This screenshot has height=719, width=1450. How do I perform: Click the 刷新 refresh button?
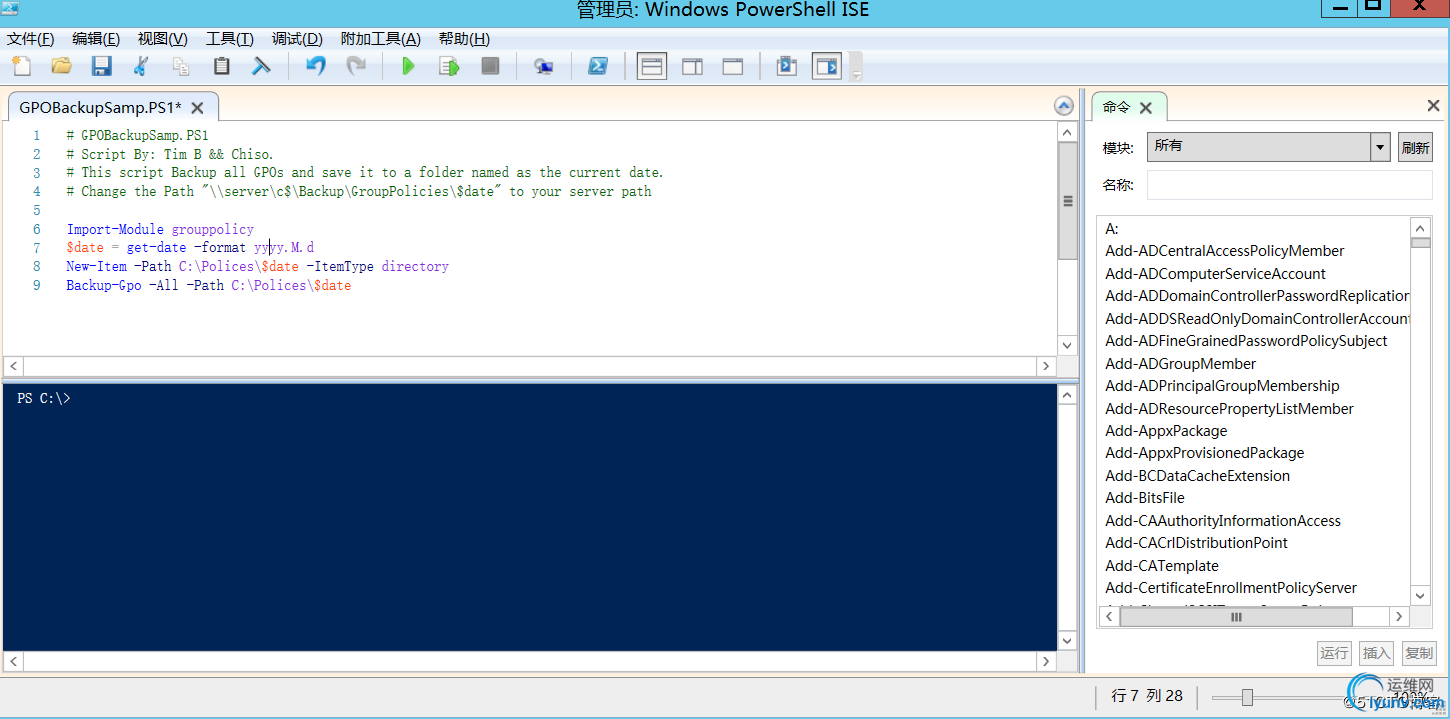[1415, 147]
